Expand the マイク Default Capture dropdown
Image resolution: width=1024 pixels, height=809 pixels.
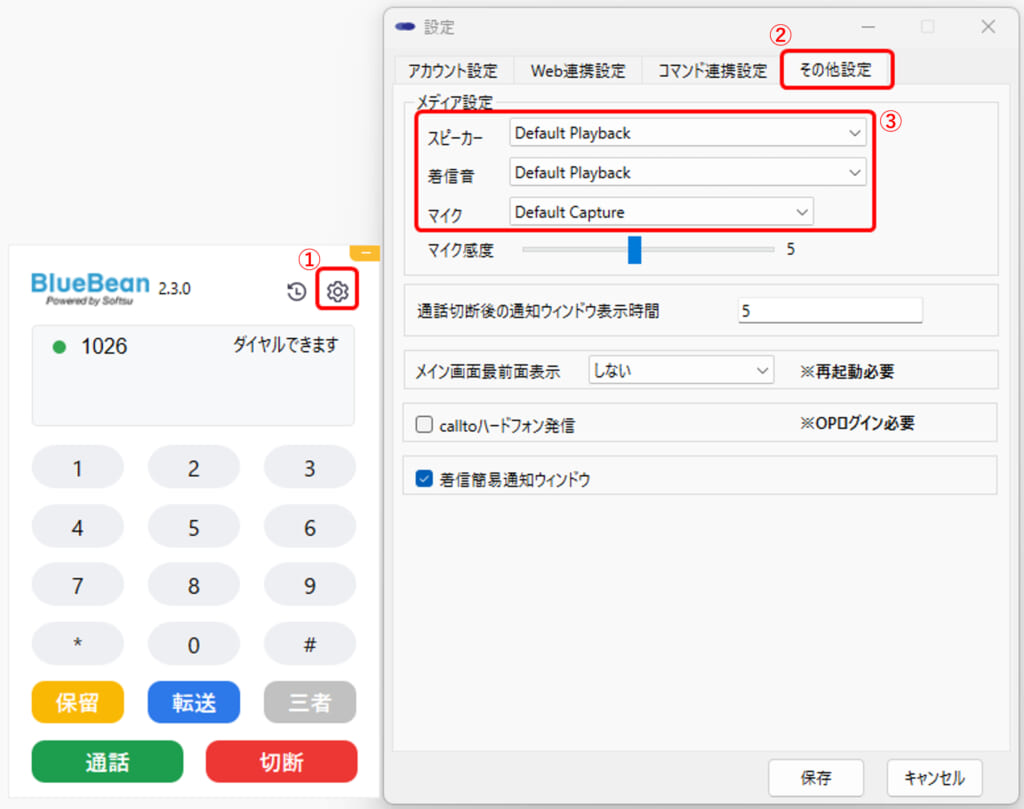tap(660, 212)
